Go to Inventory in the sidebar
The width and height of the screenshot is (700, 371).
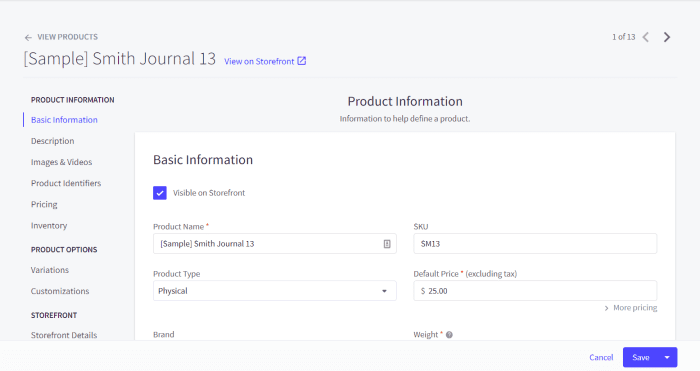[49, 225]
